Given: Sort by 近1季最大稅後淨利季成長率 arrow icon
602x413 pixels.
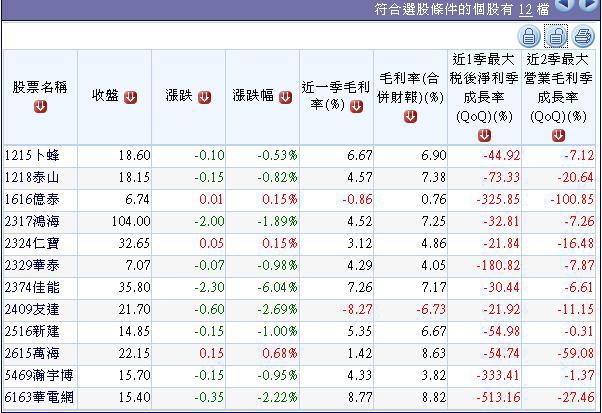Looking at the screenshot, I should pos(485,135).
